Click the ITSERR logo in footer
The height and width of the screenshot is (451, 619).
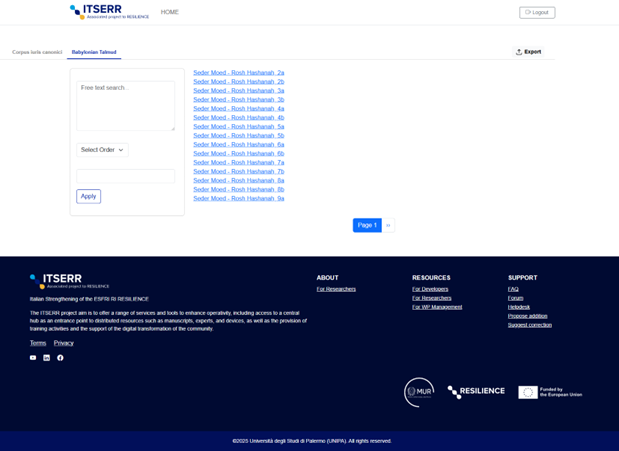click(x=69, y=280)
